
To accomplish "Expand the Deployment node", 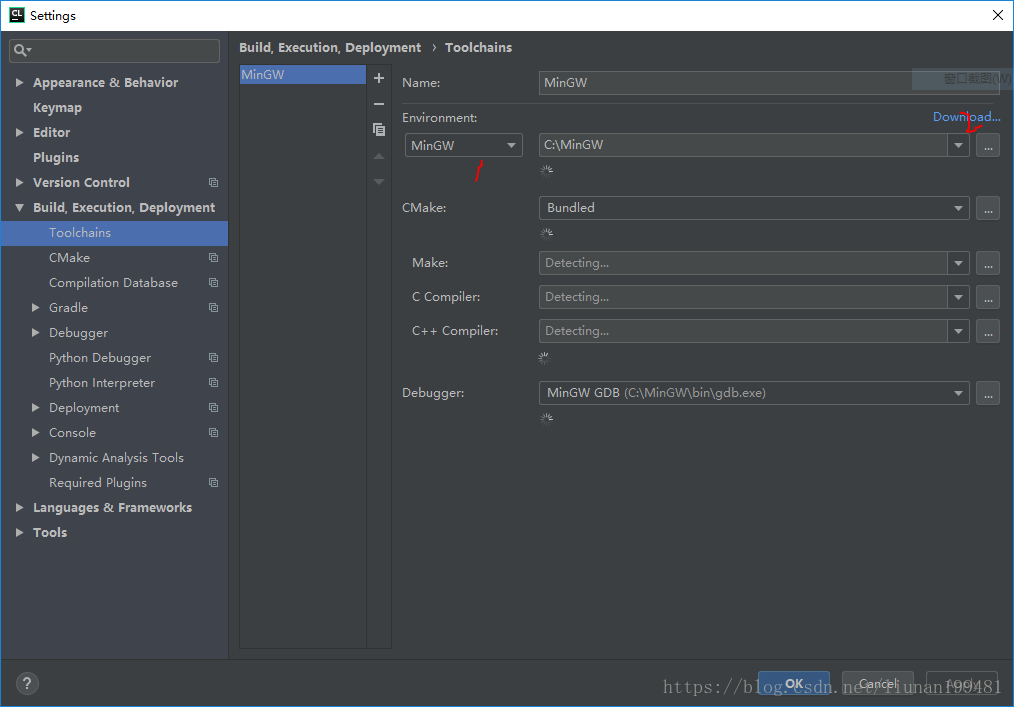I will (36, 408).
